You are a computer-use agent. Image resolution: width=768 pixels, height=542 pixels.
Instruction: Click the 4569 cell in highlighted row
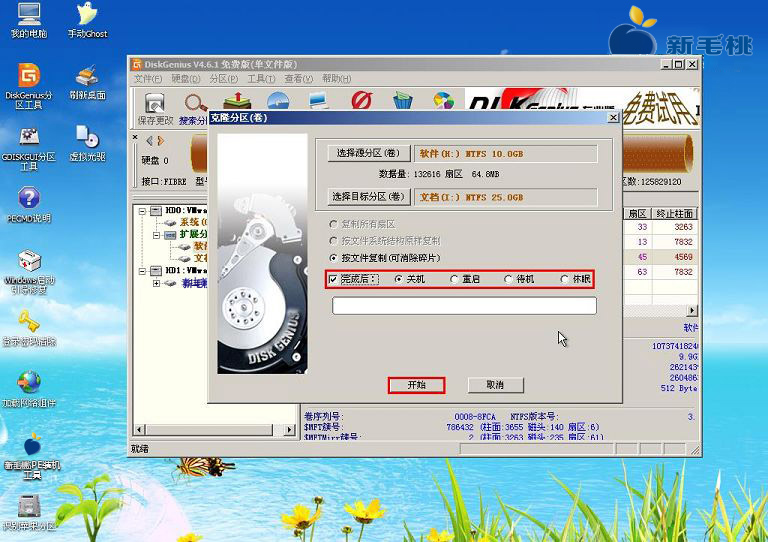(x=683, y=257)
